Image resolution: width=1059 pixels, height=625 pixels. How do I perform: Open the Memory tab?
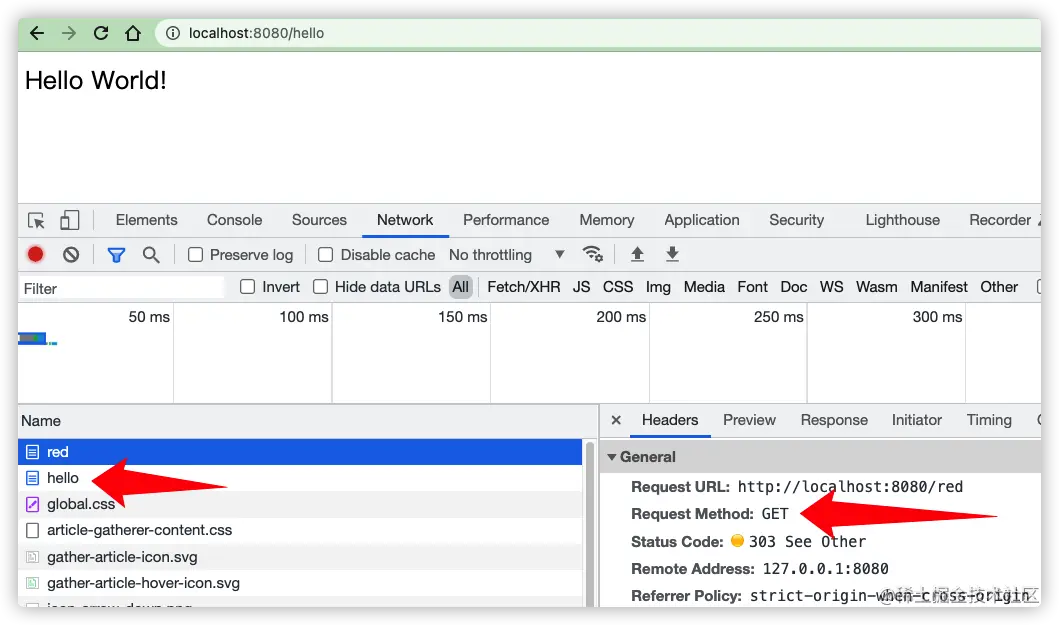606,220
